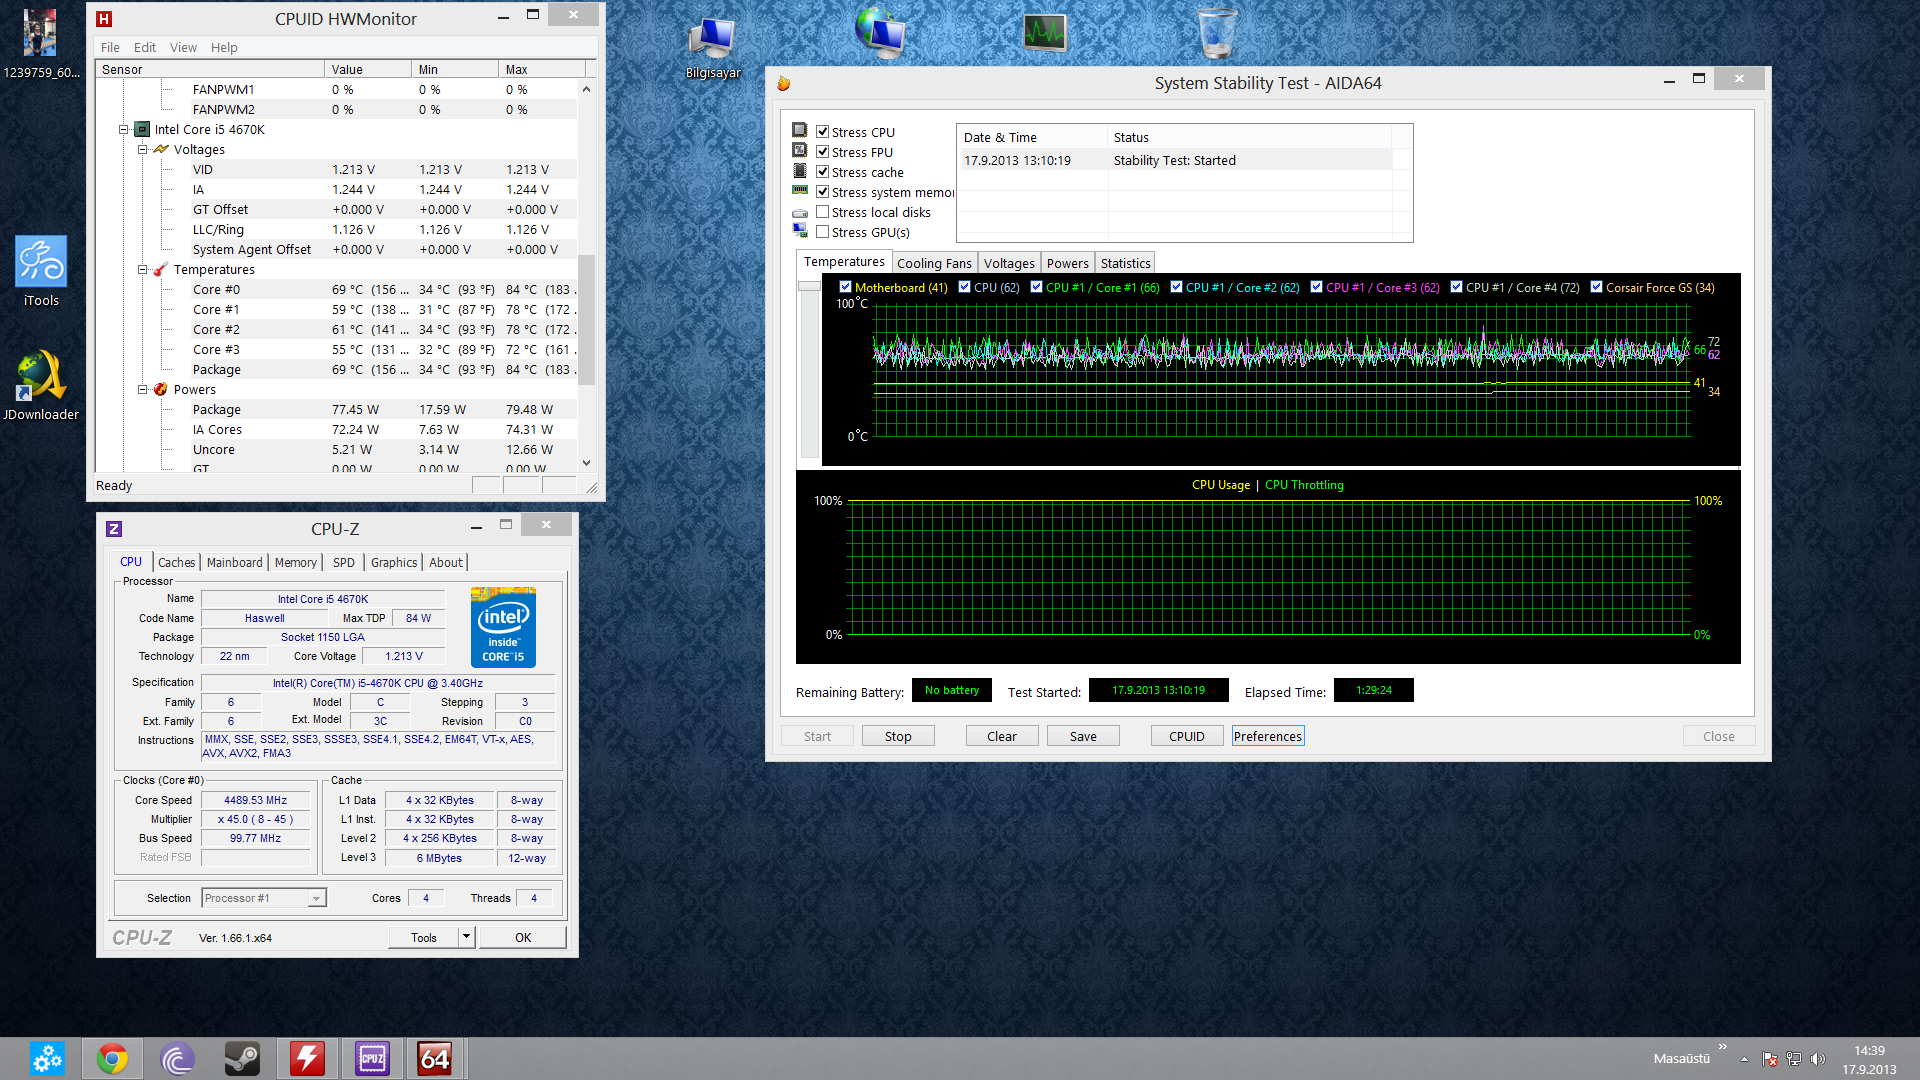1920x1080 pixels.
Task: Click the HWMonitor scroll up arrow
Action: point(586,89)
